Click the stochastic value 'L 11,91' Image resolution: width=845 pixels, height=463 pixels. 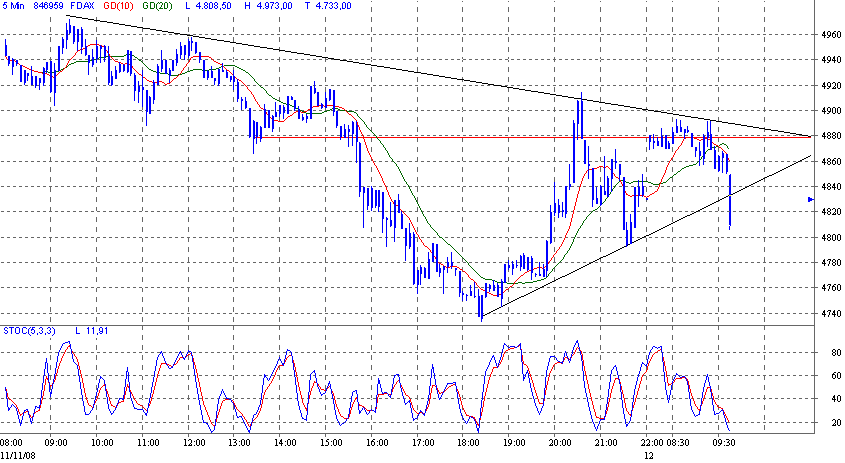(92, 330)
